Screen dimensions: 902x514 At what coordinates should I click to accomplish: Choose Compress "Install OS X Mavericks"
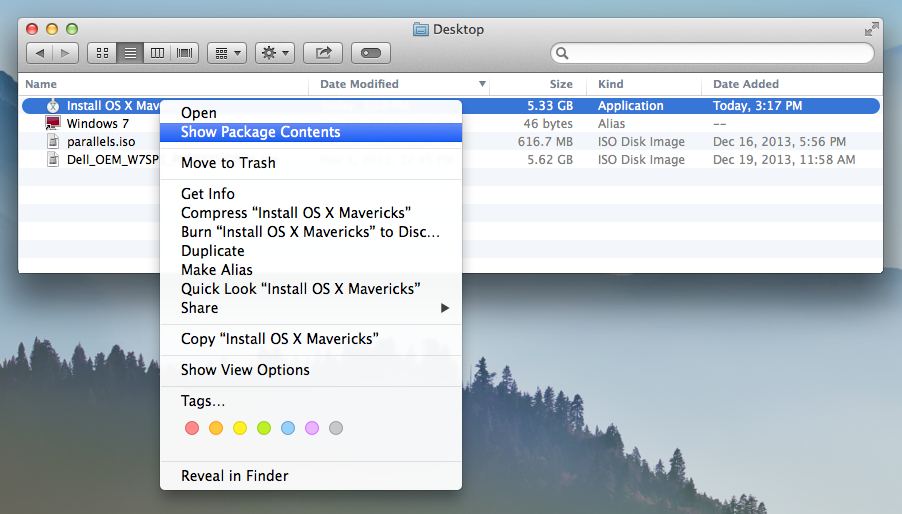[311, 213]
